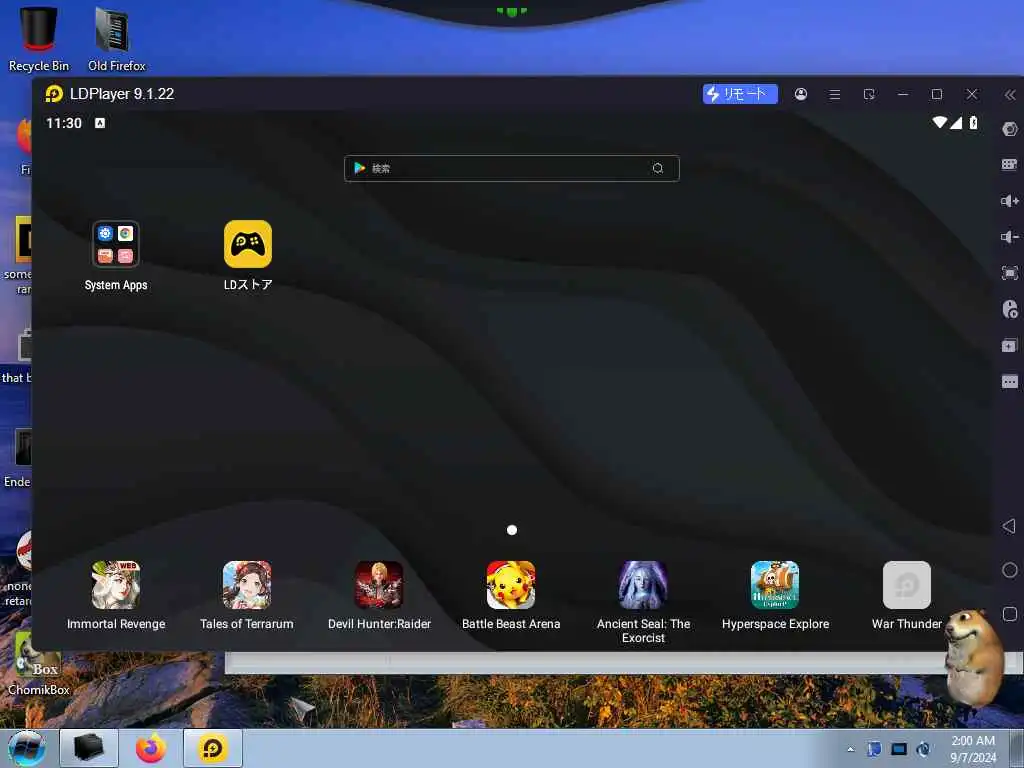Image resolution: width=1024 pixels, height=768 pixels.
Task: Click Firefox in the taskbar
Action: pos(151,748)
